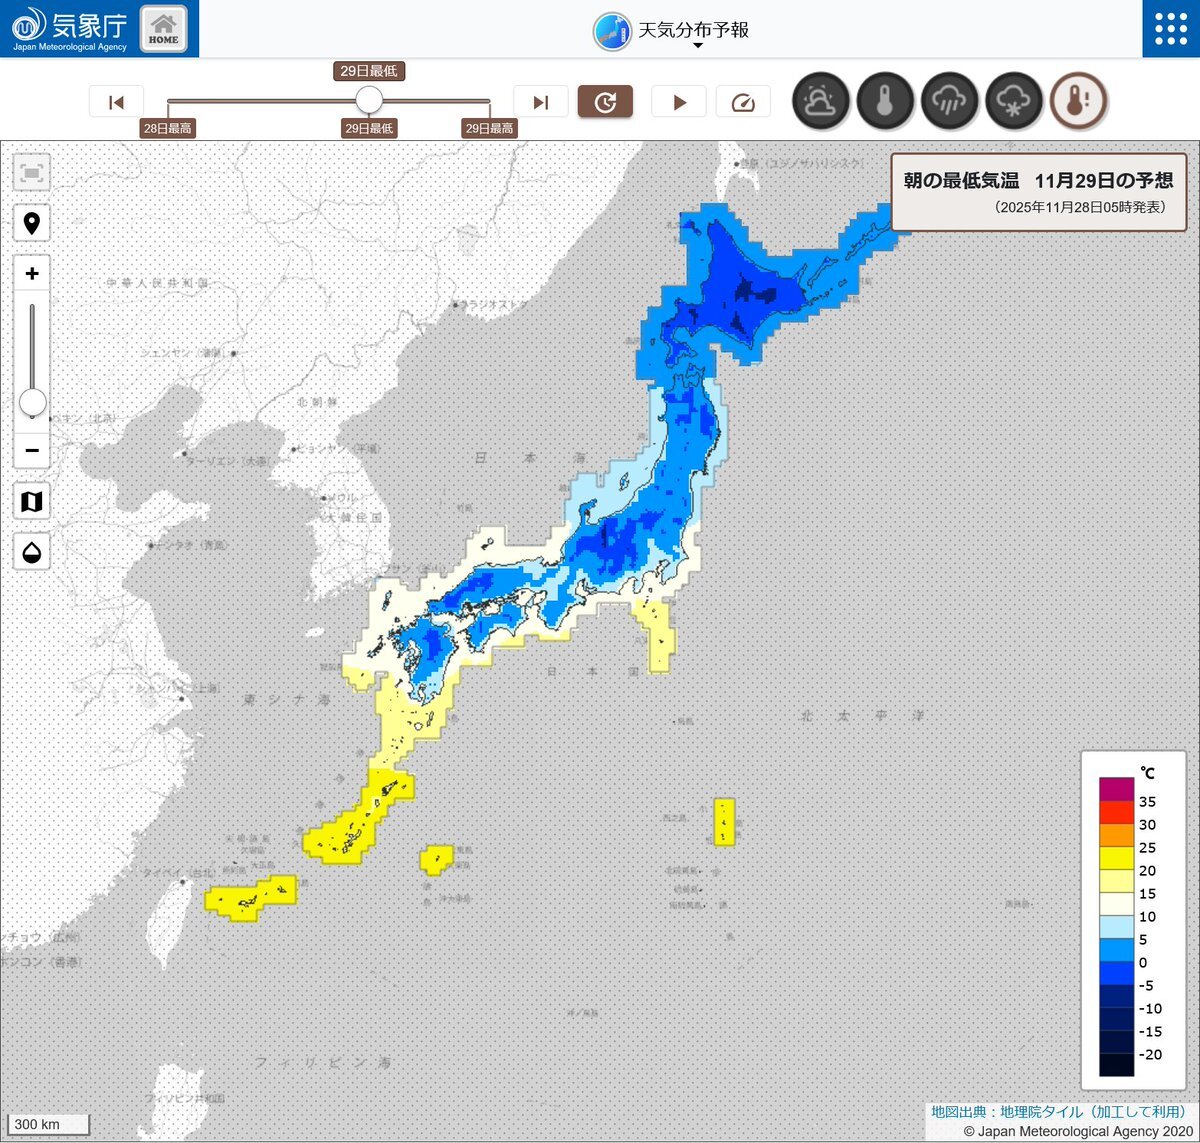
Task: Select the precipitation rain cloud layer
Action: (x=949, y=101)
